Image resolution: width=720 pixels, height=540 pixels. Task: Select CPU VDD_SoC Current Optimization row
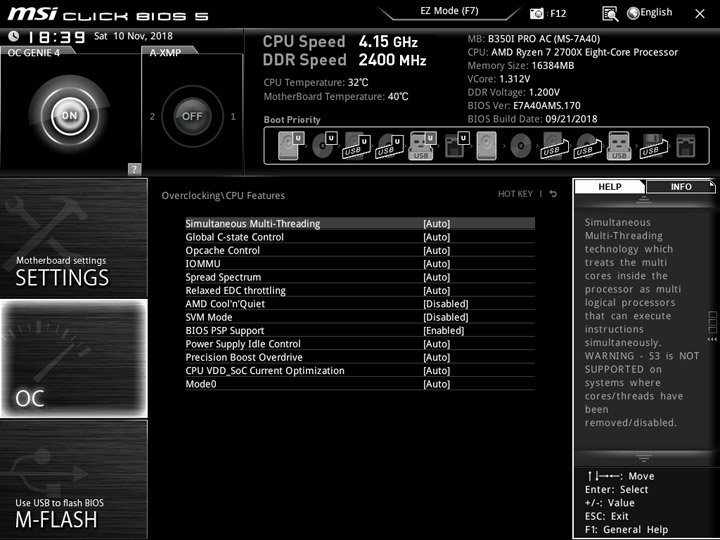click(x=360, y=370)
